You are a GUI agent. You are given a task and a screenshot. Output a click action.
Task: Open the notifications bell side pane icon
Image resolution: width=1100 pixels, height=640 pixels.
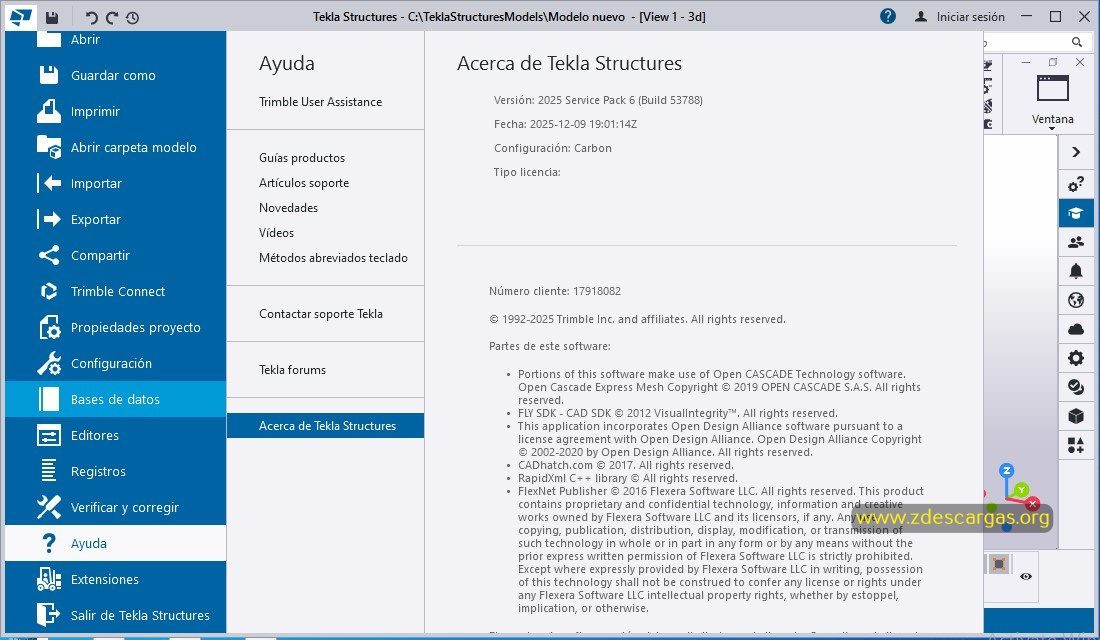(1076, 271)
